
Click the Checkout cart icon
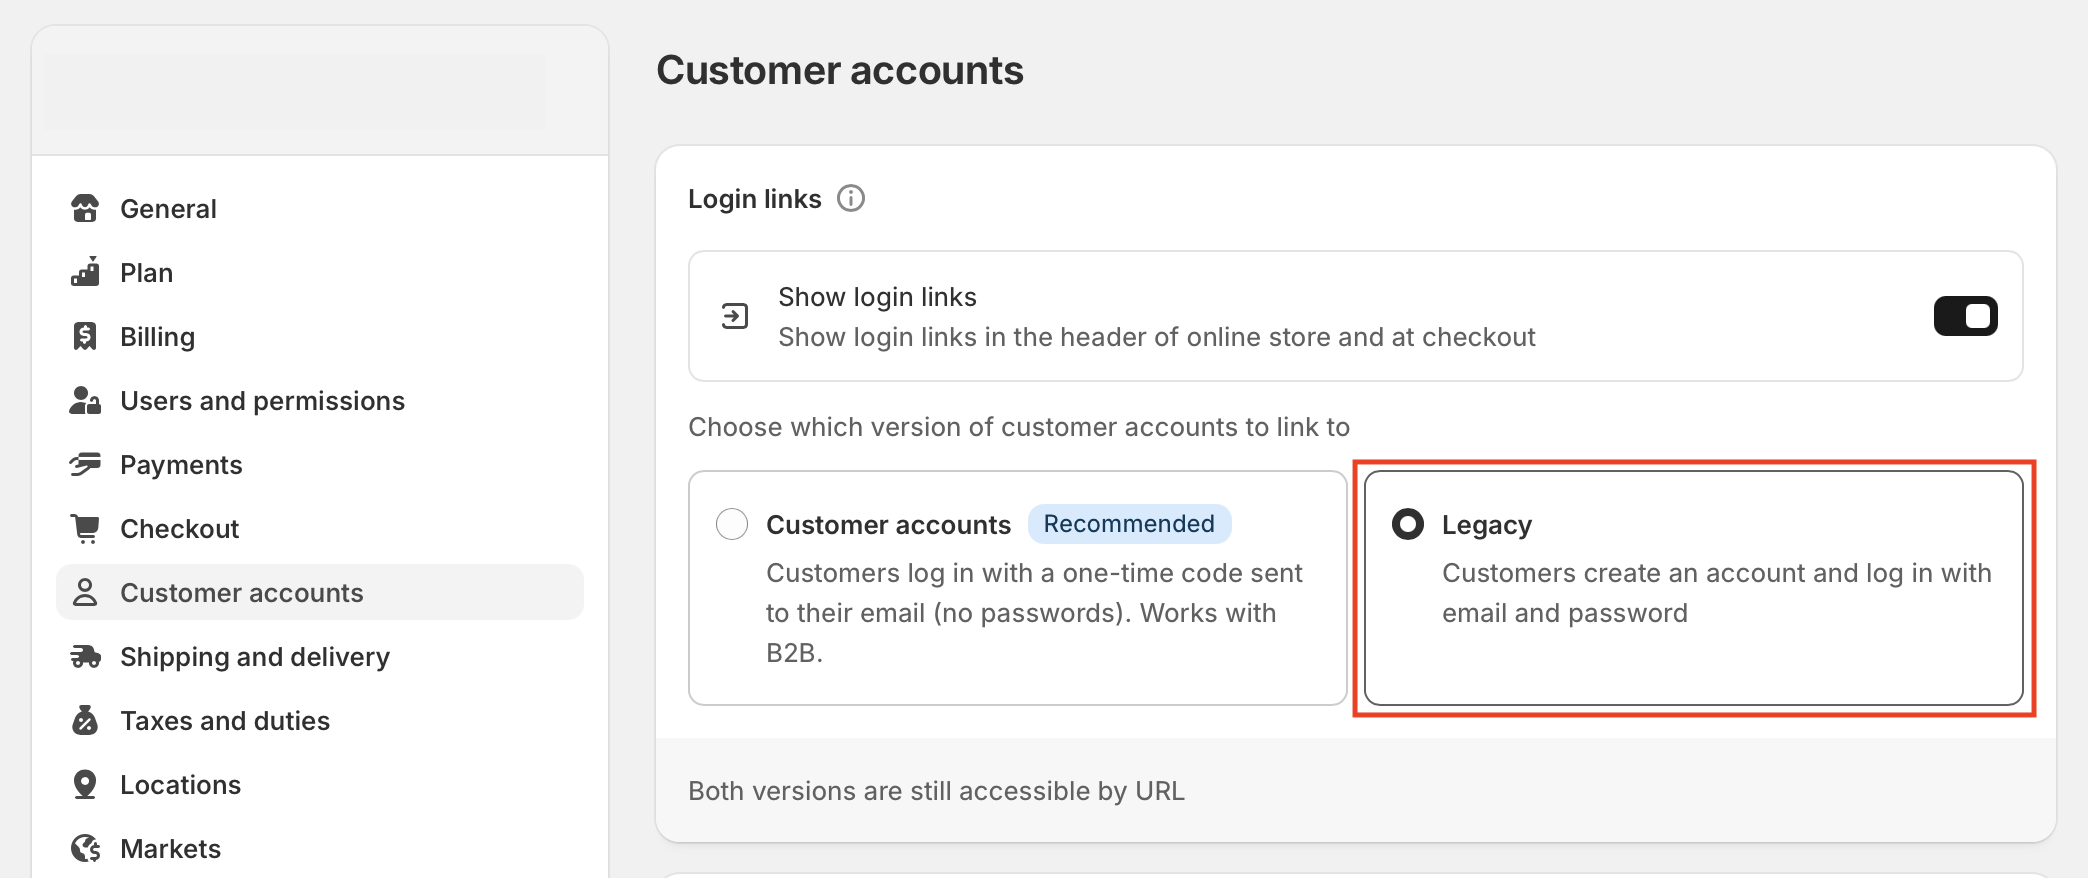[85, 529]
